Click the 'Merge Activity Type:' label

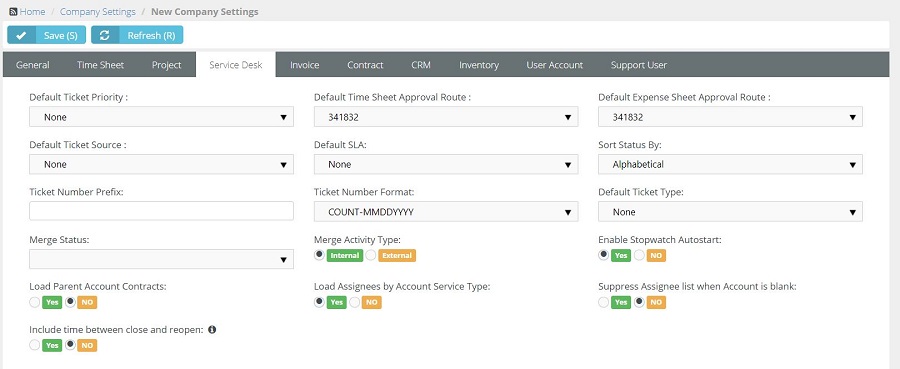click(357, 239)
